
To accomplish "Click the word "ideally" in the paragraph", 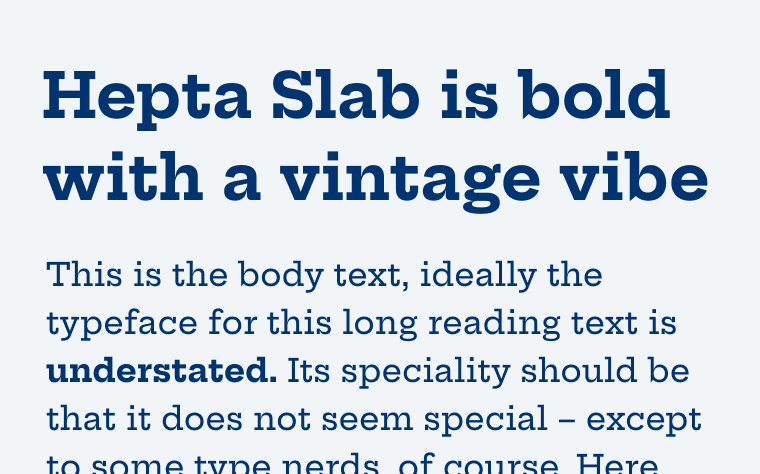I will pyautogui.click(x=478, y=276).
